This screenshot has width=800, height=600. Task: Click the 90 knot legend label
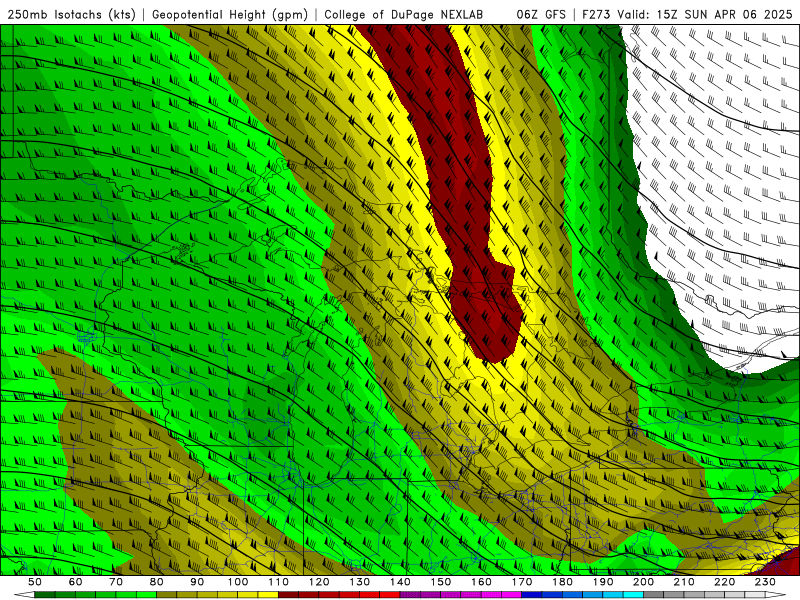(x=197, y=582)
